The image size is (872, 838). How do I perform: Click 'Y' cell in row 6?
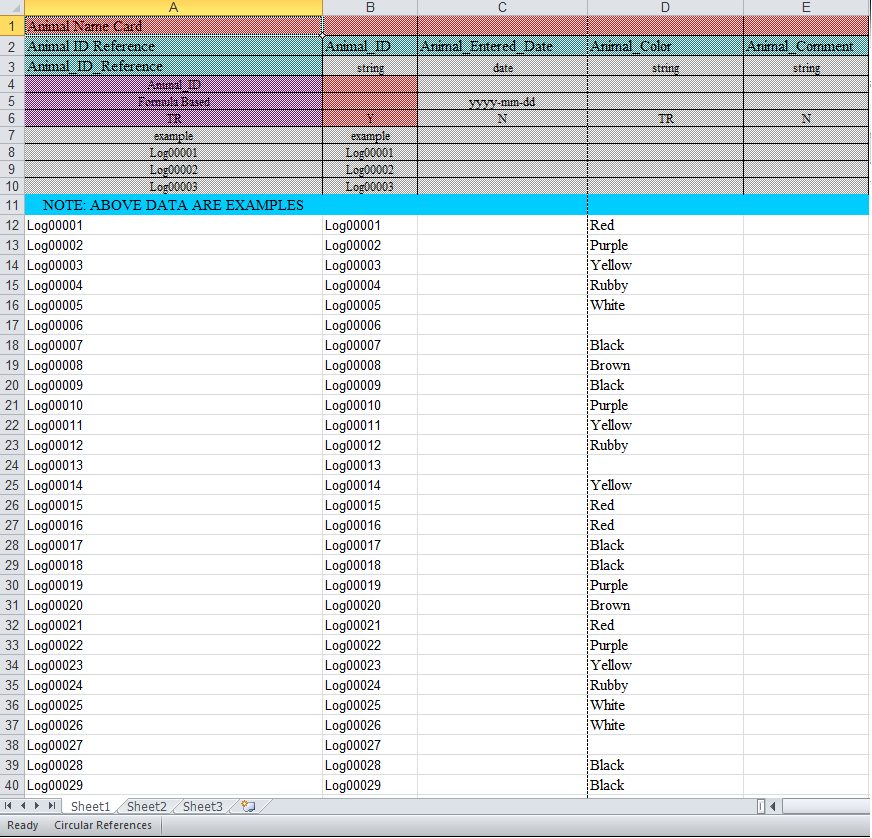(x=370, y=118)
